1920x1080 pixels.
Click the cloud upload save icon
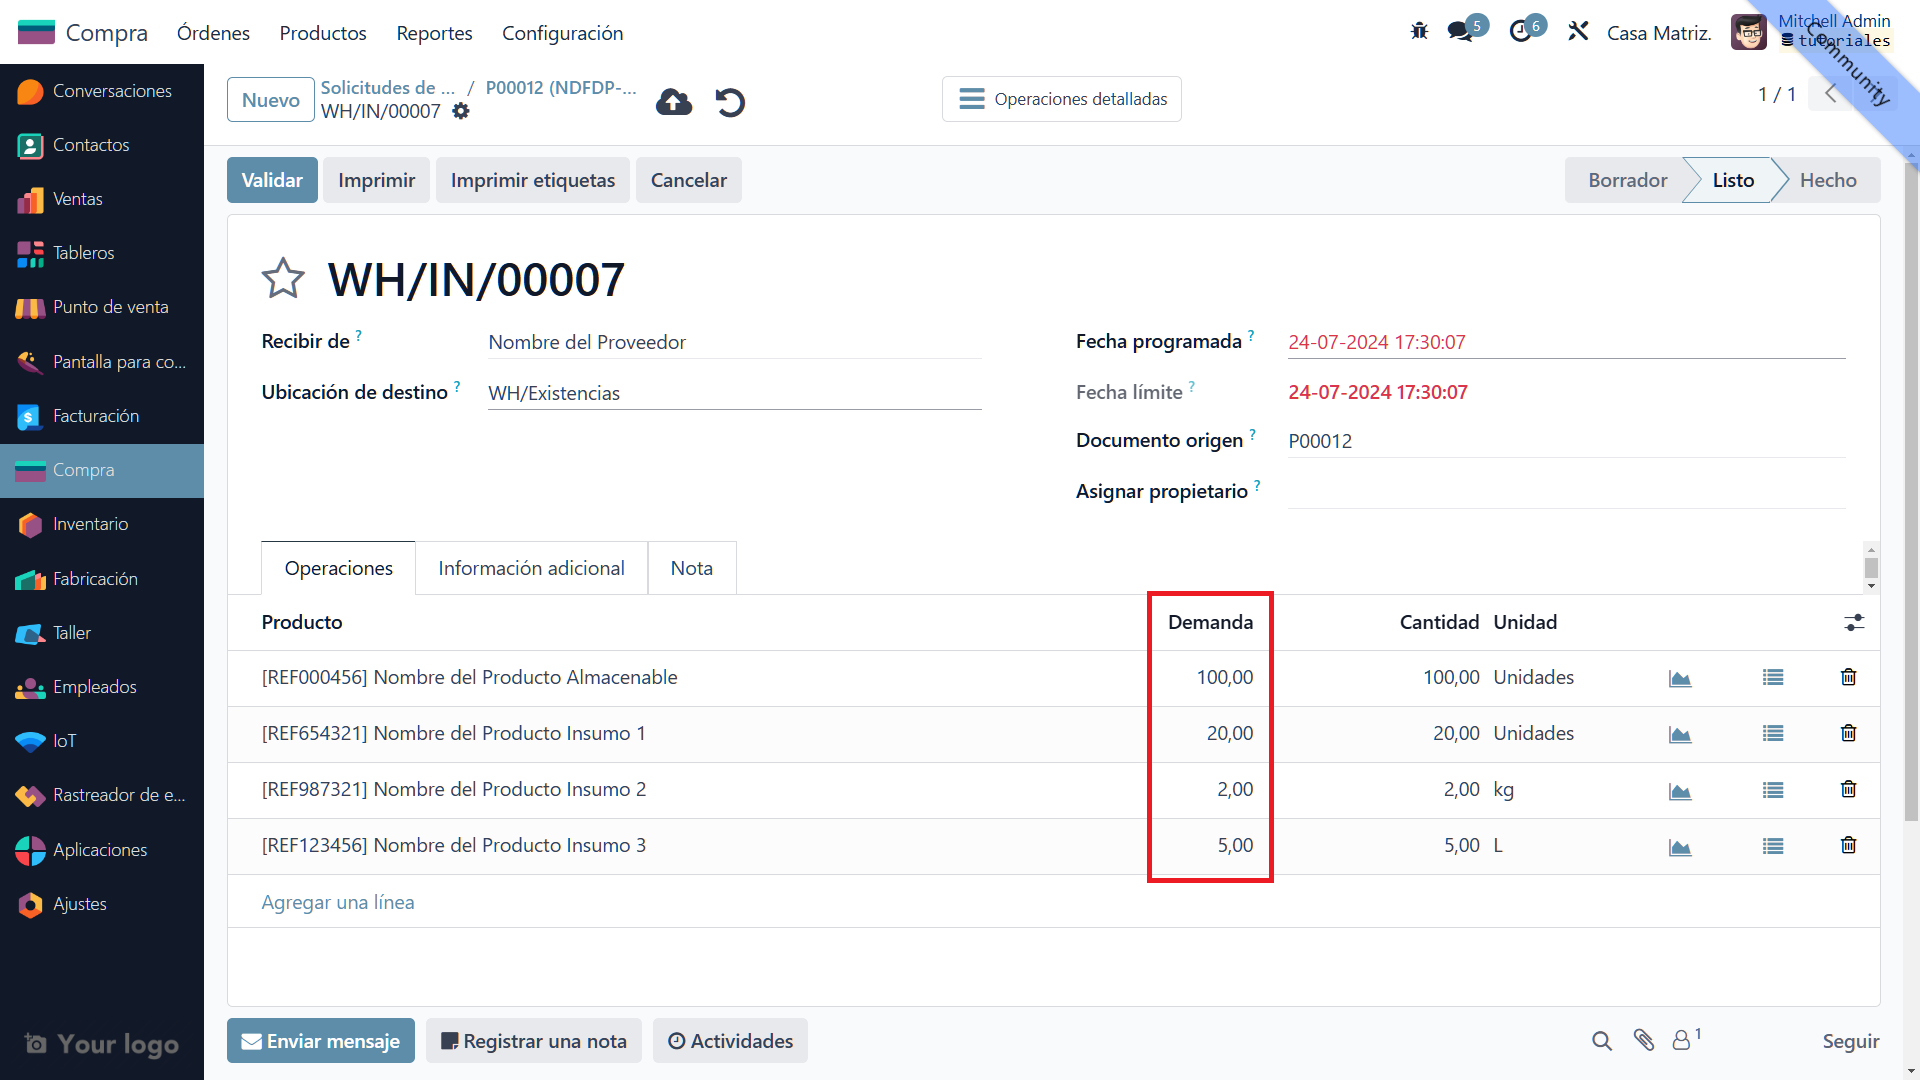point(674,102)
